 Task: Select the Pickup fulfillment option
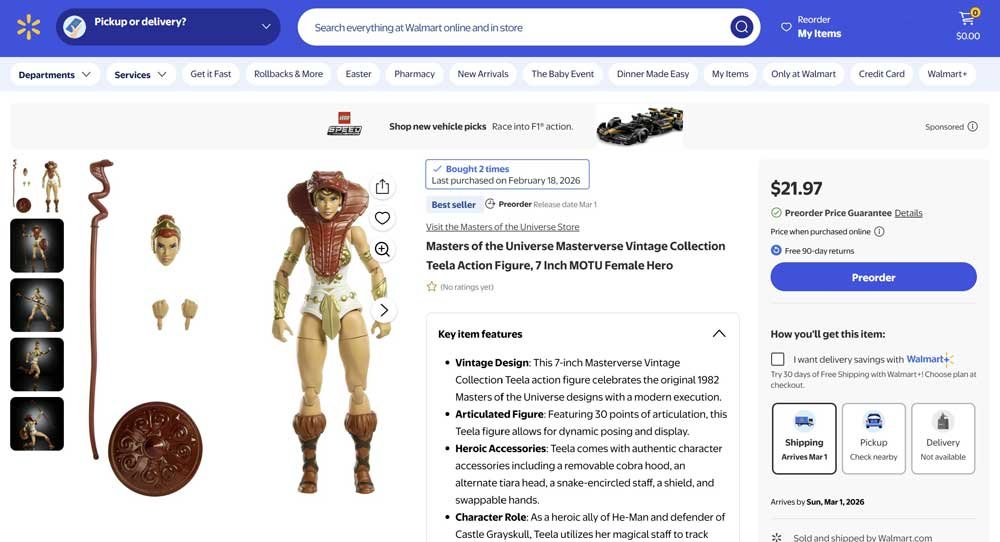pyautogui.click(x=873, y=438)
